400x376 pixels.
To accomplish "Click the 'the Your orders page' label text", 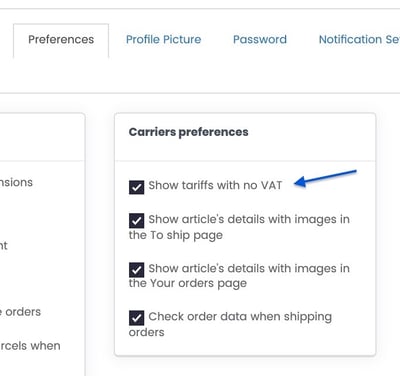I will click(x=188, y=284).
